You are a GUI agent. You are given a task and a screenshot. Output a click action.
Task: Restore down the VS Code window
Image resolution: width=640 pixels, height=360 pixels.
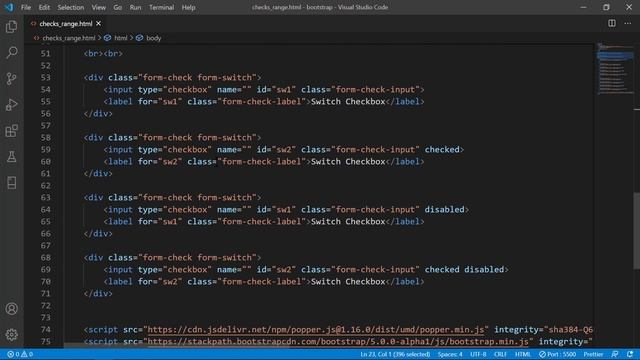click(x=606, y=7)
